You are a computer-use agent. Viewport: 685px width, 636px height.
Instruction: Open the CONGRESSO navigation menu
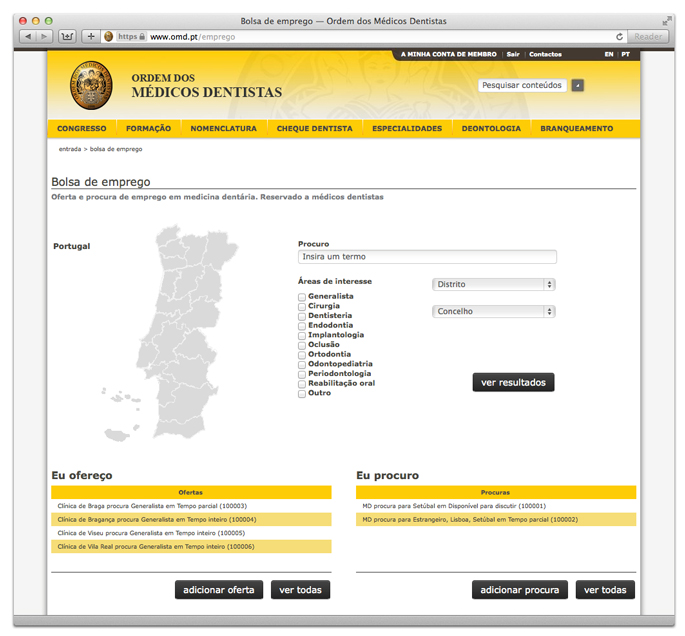[x=82, y=129]
